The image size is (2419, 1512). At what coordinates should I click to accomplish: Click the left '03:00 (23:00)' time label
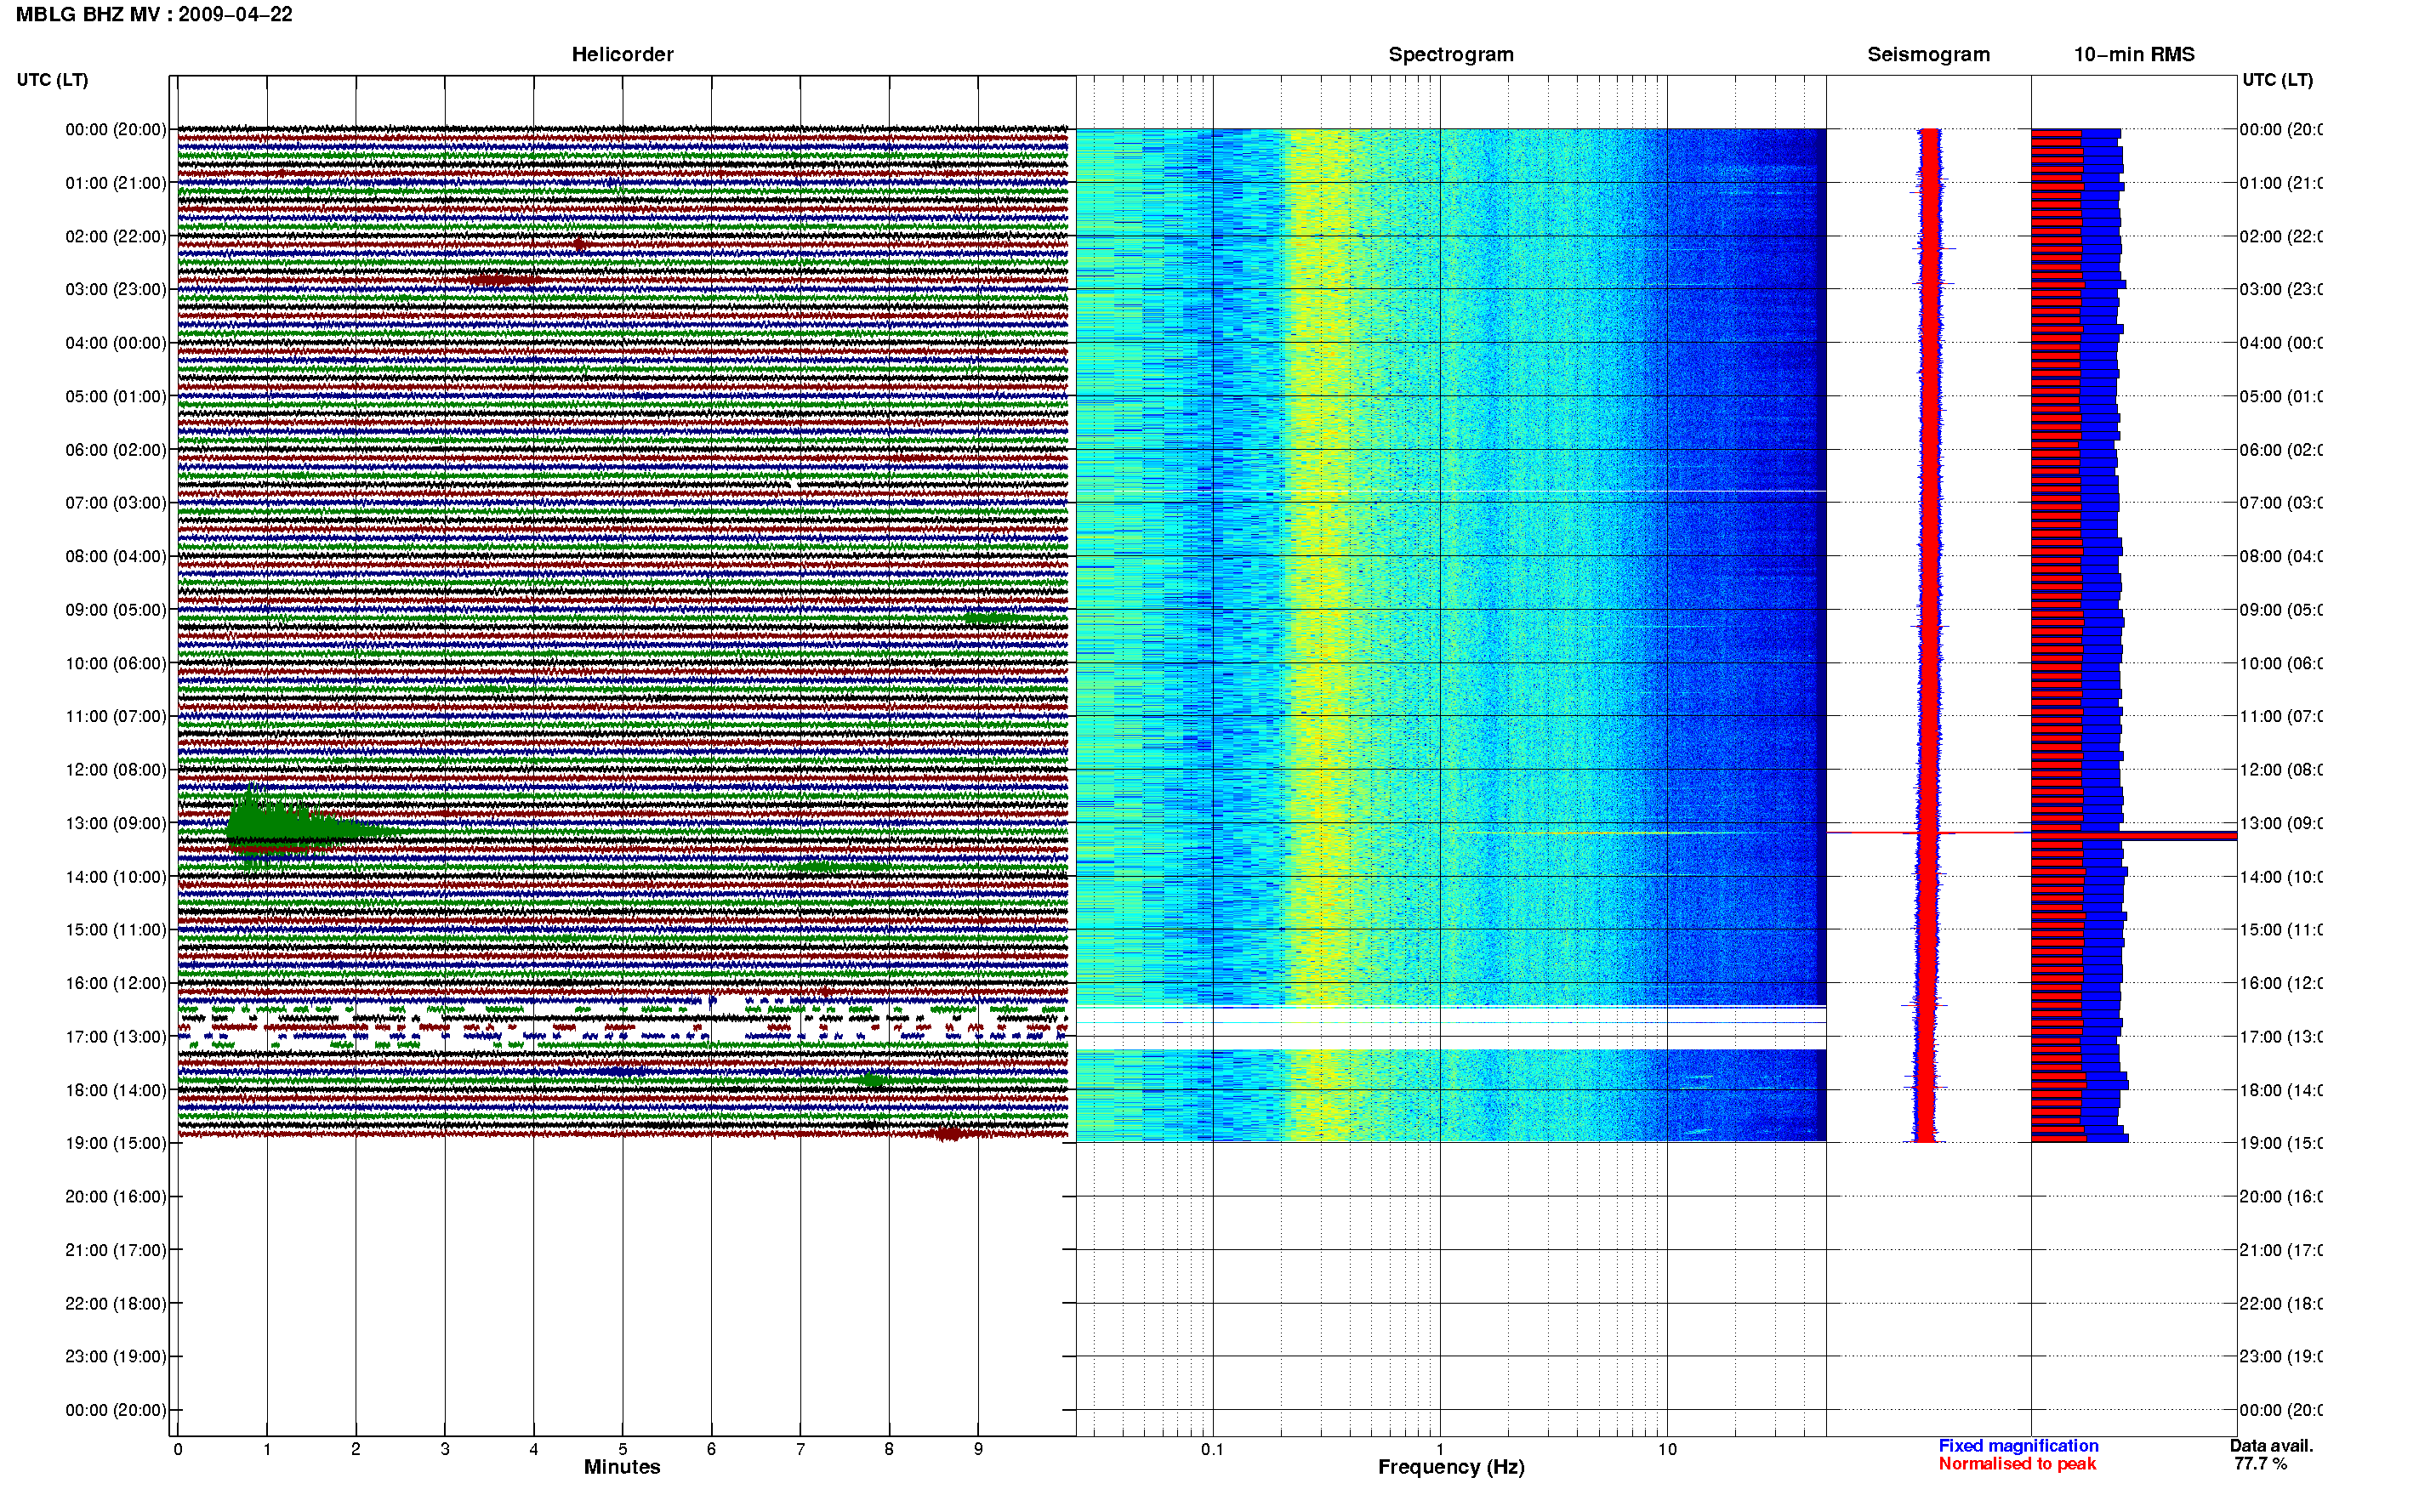tap(116, 289)
